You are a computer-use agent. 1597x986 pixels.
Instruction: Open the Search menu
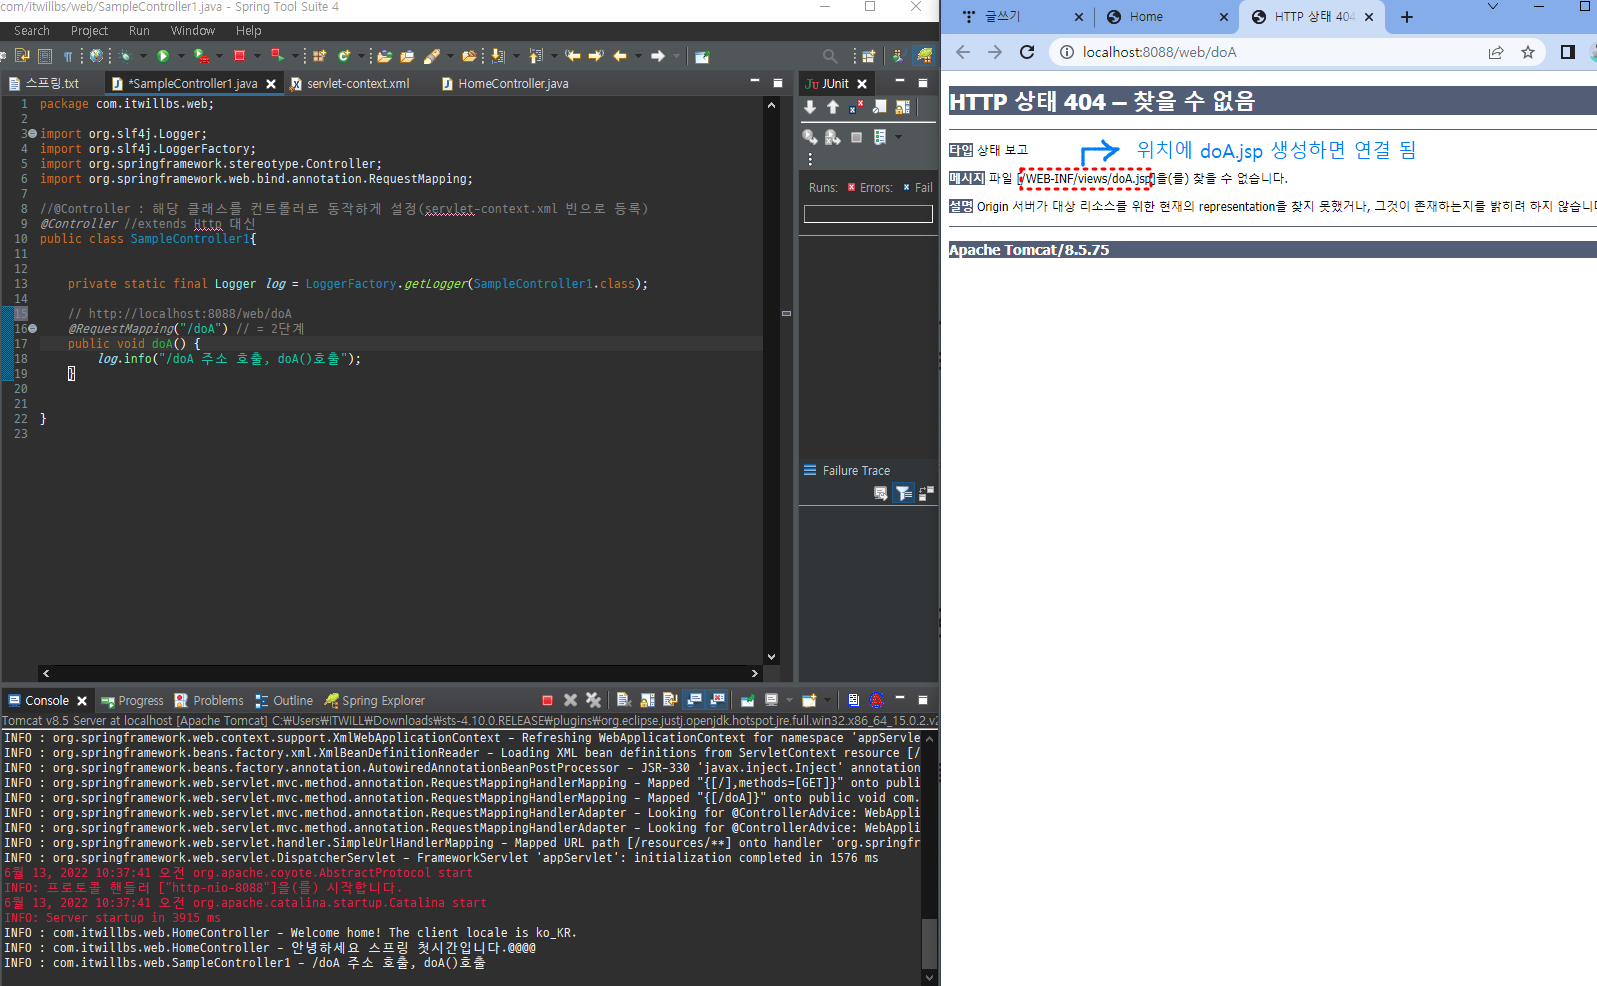click(31, 31)
